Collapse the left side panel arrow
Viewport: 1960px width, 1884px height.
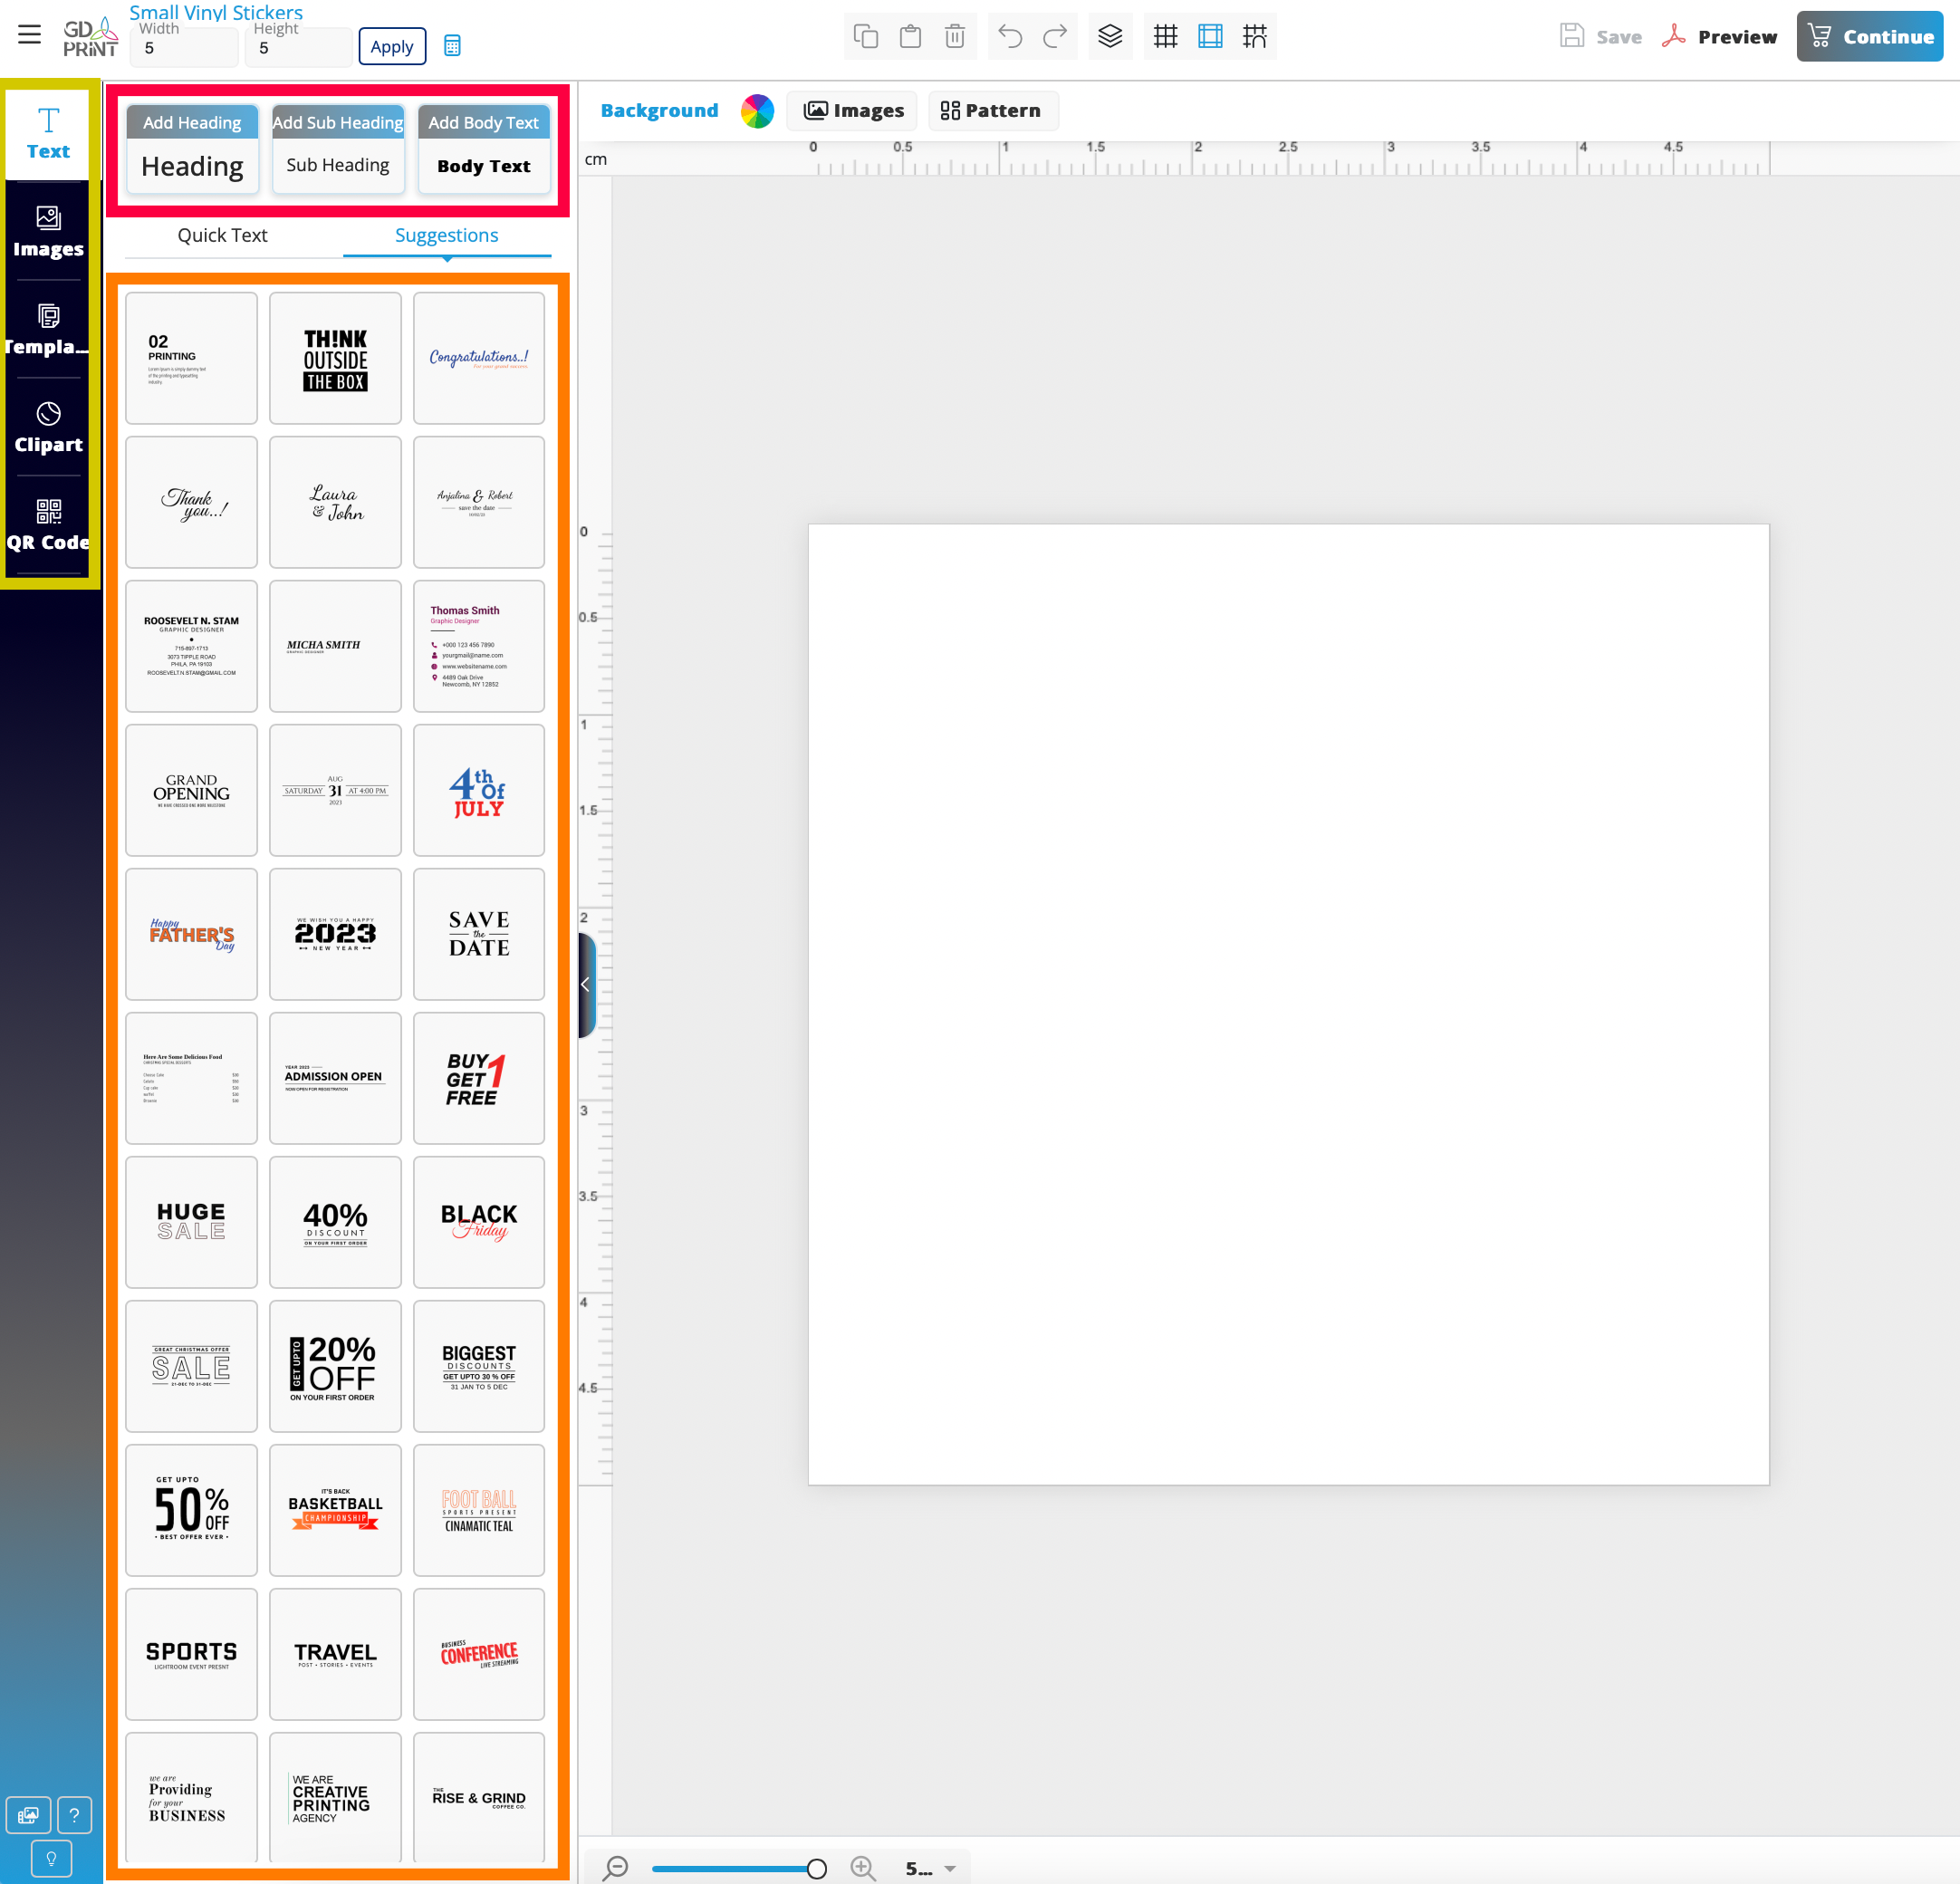click(x=586, y=984)
